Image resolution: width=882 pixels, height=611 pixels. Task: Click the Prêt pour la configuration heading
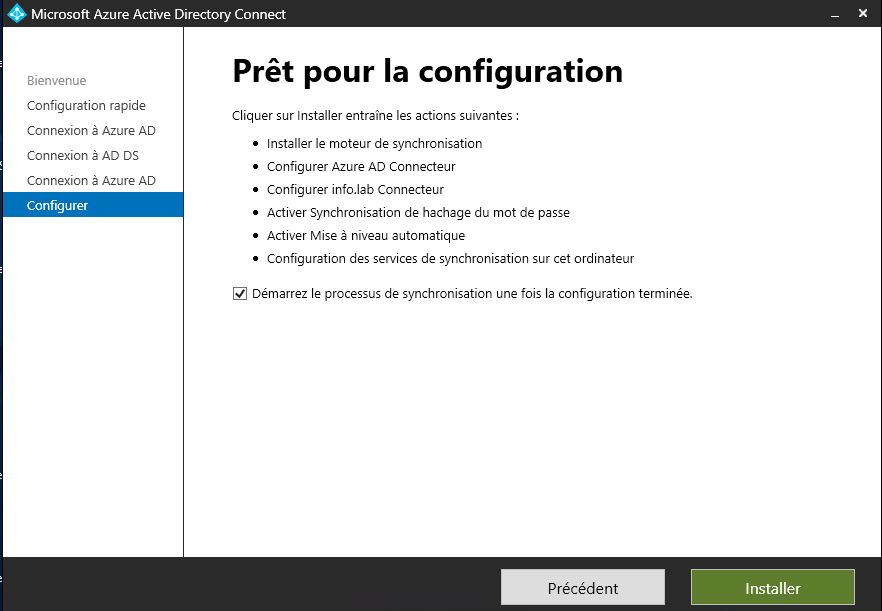click(x=428, y=71)
